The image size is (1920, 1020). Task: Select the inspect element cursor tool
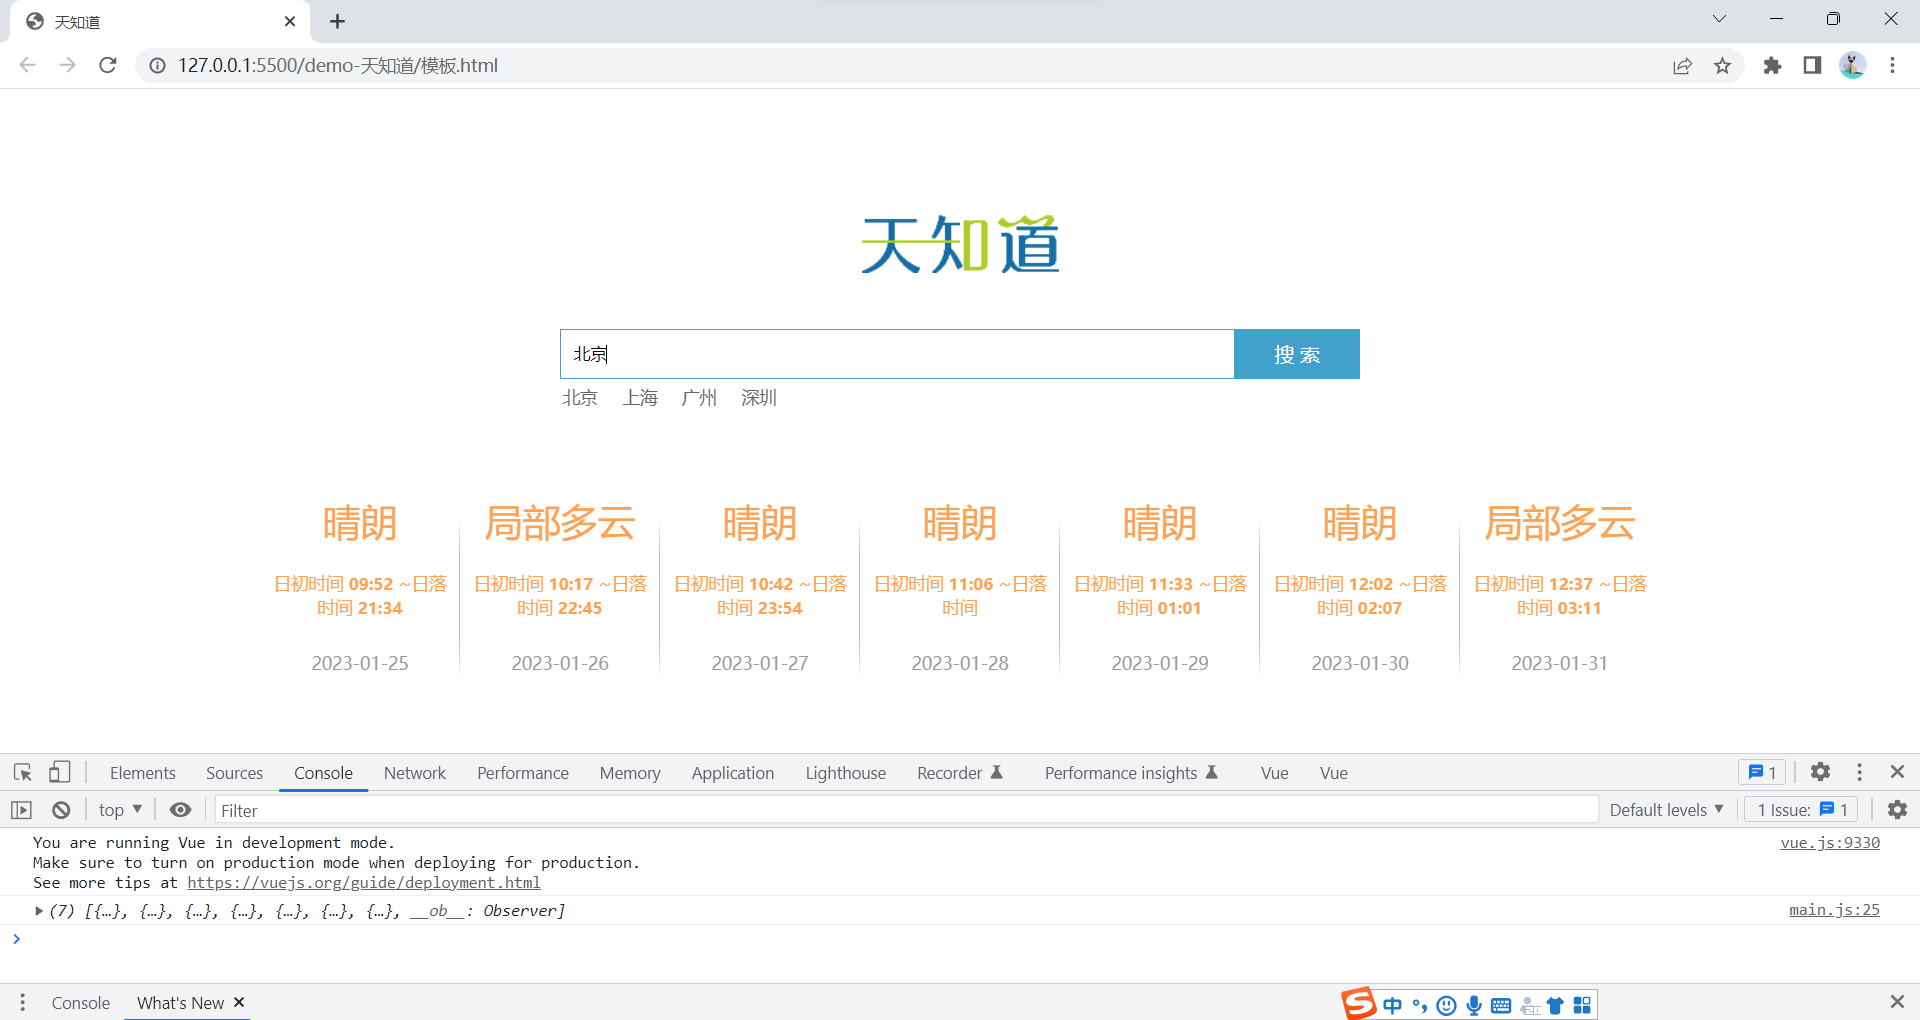point(22,772)
